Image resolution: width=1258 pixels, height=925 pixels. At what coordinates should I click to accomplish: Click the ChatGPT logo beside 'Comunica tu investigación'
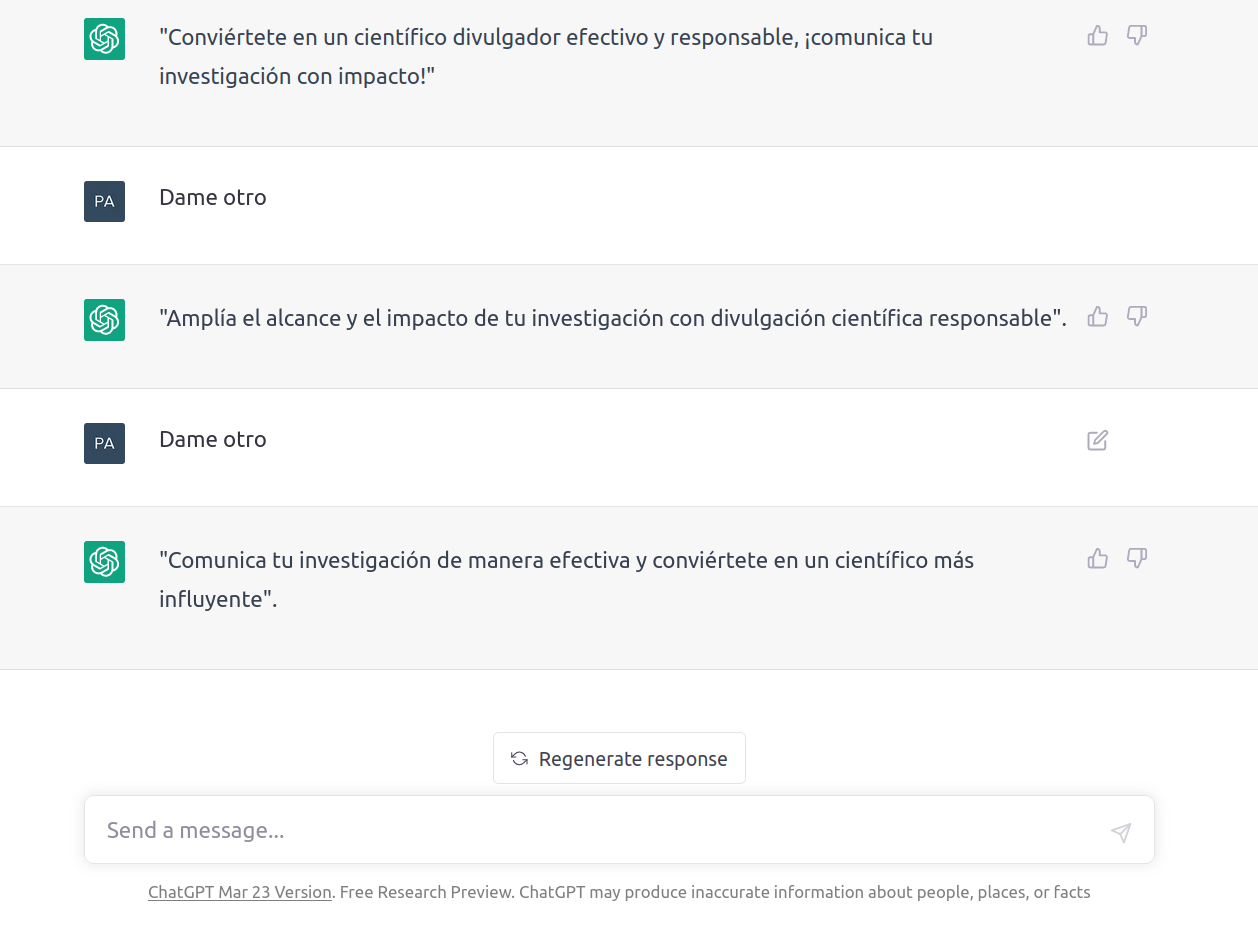[x=104, y=562]
